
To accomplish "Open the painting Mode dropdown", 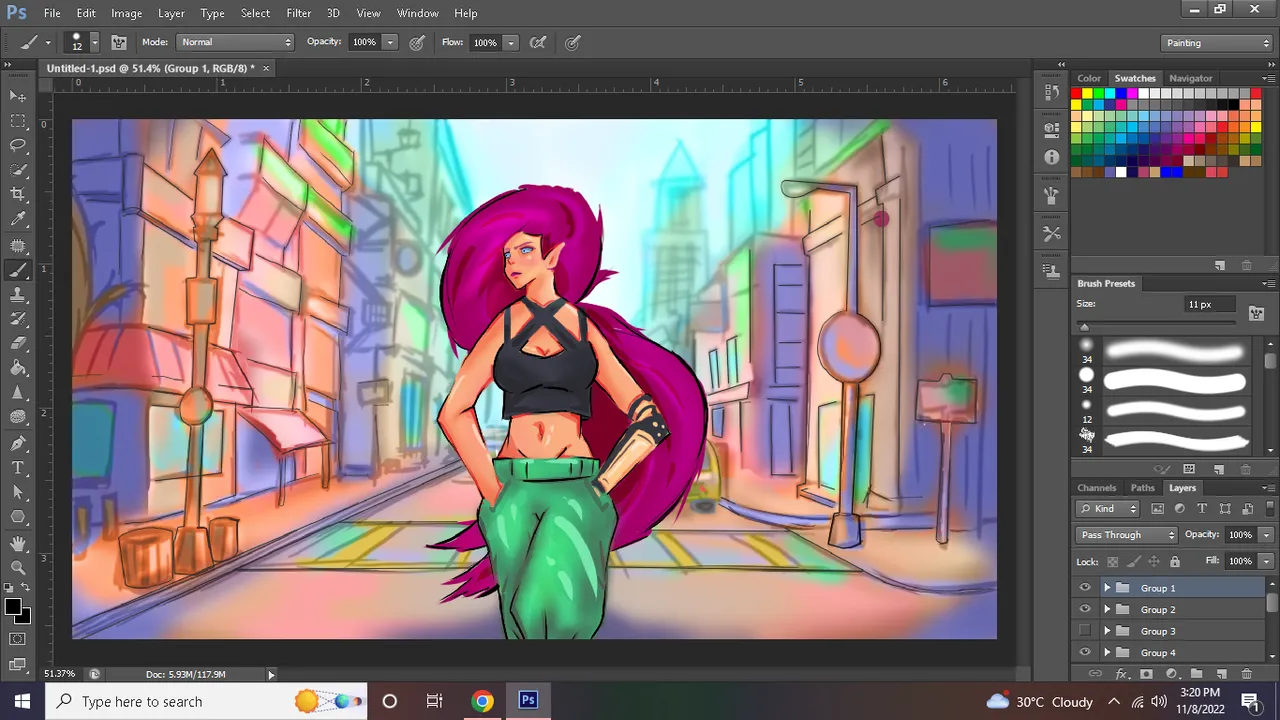I will [x=236, y=42].
